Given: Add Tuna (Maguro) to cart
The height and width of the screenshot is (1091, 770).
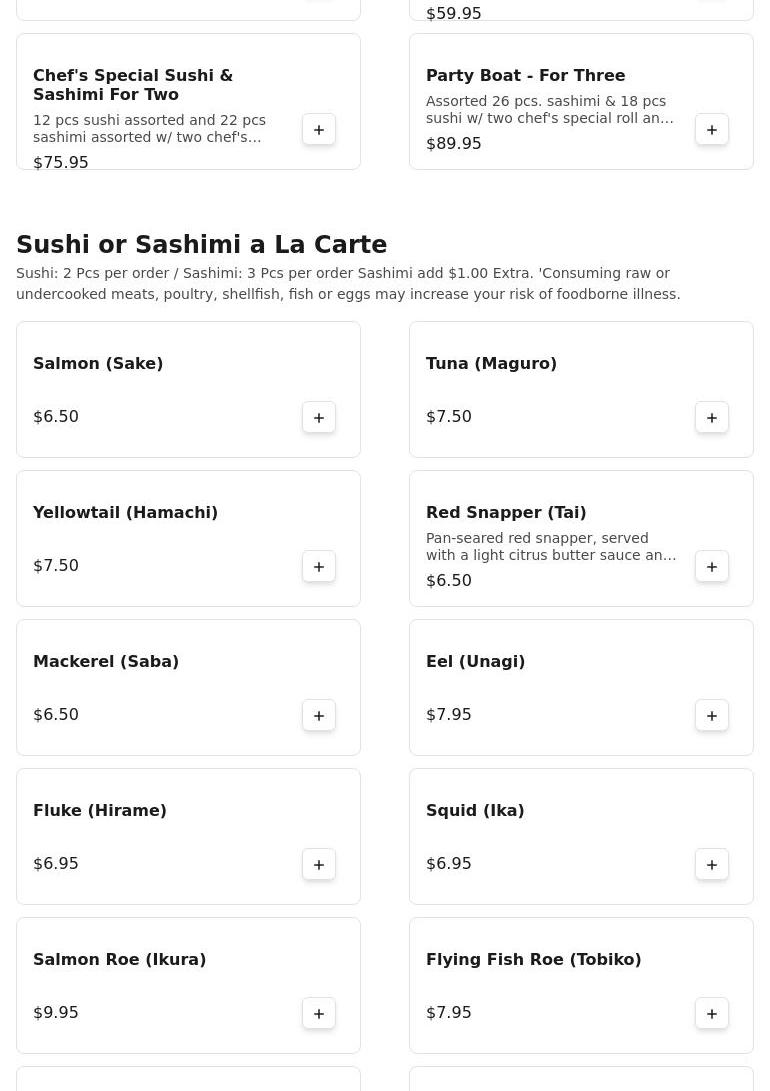Looking at the screenshot, I should tap(712, 418).
